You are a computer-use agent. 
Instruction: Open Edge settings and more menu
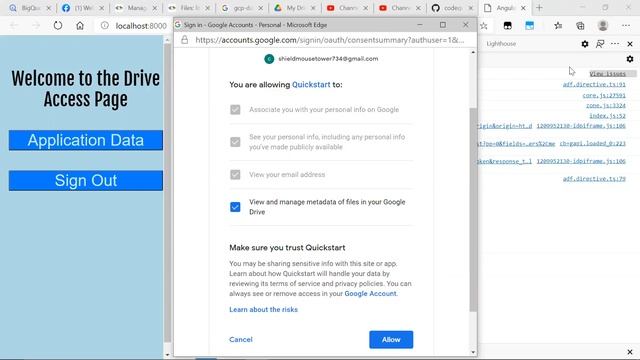tap(626, 26)
